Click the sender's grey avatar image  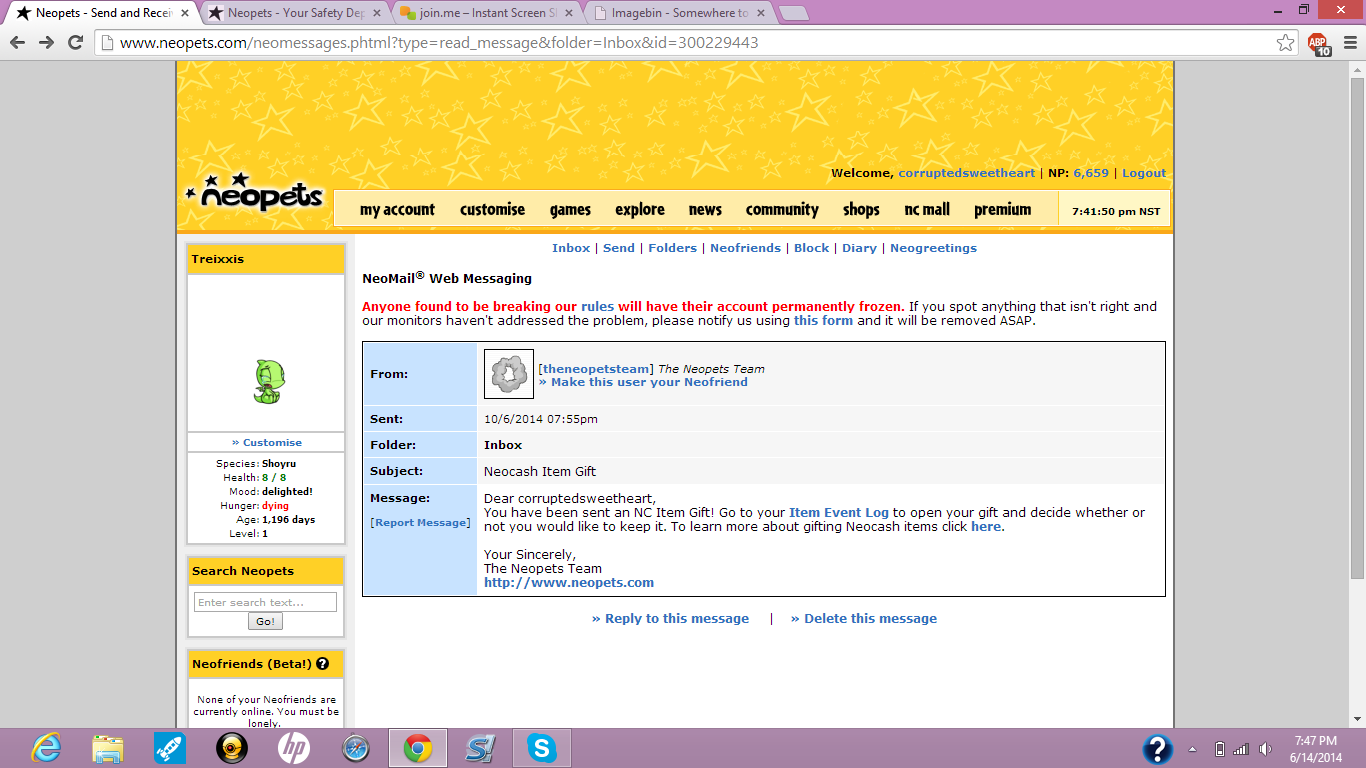pyautogui.click(x=508, y=374)
